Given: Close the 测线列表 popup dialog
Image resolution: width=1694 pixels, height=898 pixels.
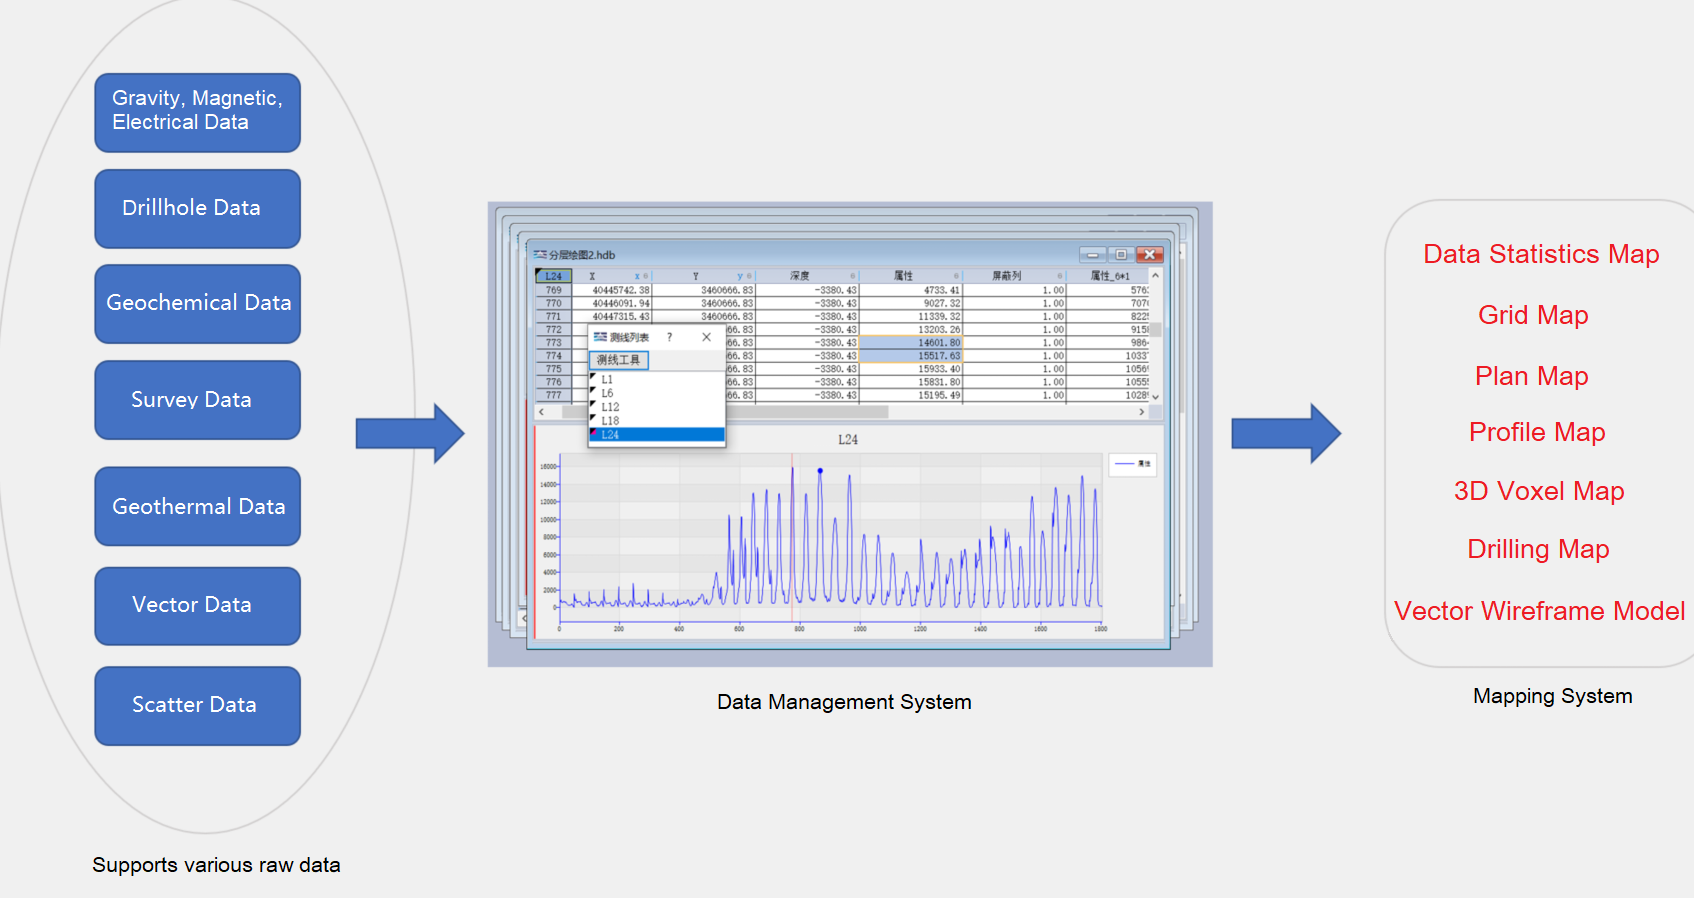Looking at the screenshot, I should coord(706,337).
